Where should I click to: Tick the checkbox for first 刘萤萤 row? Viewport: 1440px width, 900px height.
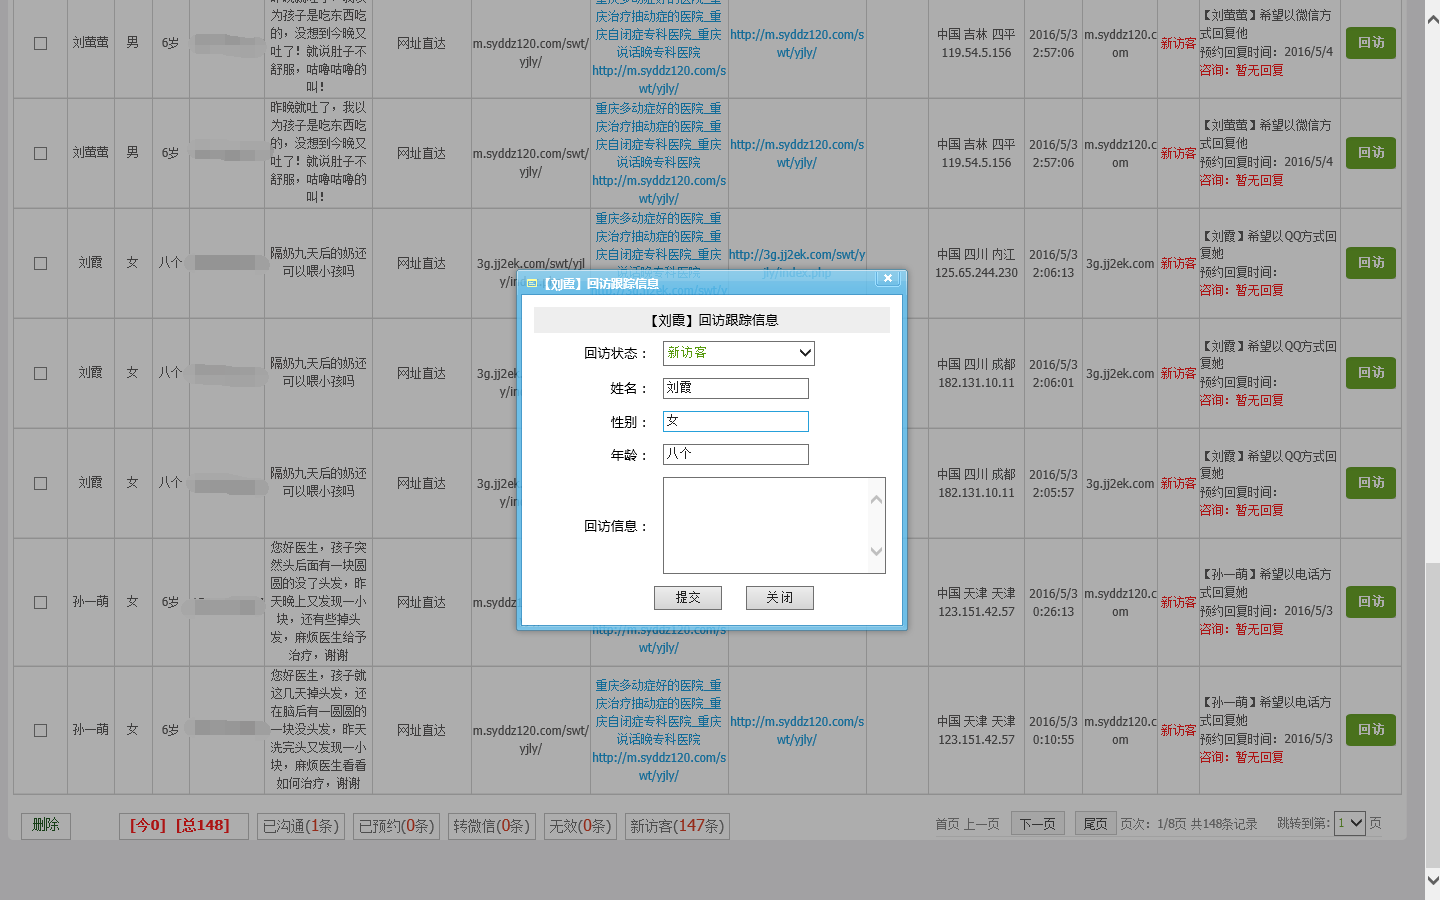click(40, 44)
